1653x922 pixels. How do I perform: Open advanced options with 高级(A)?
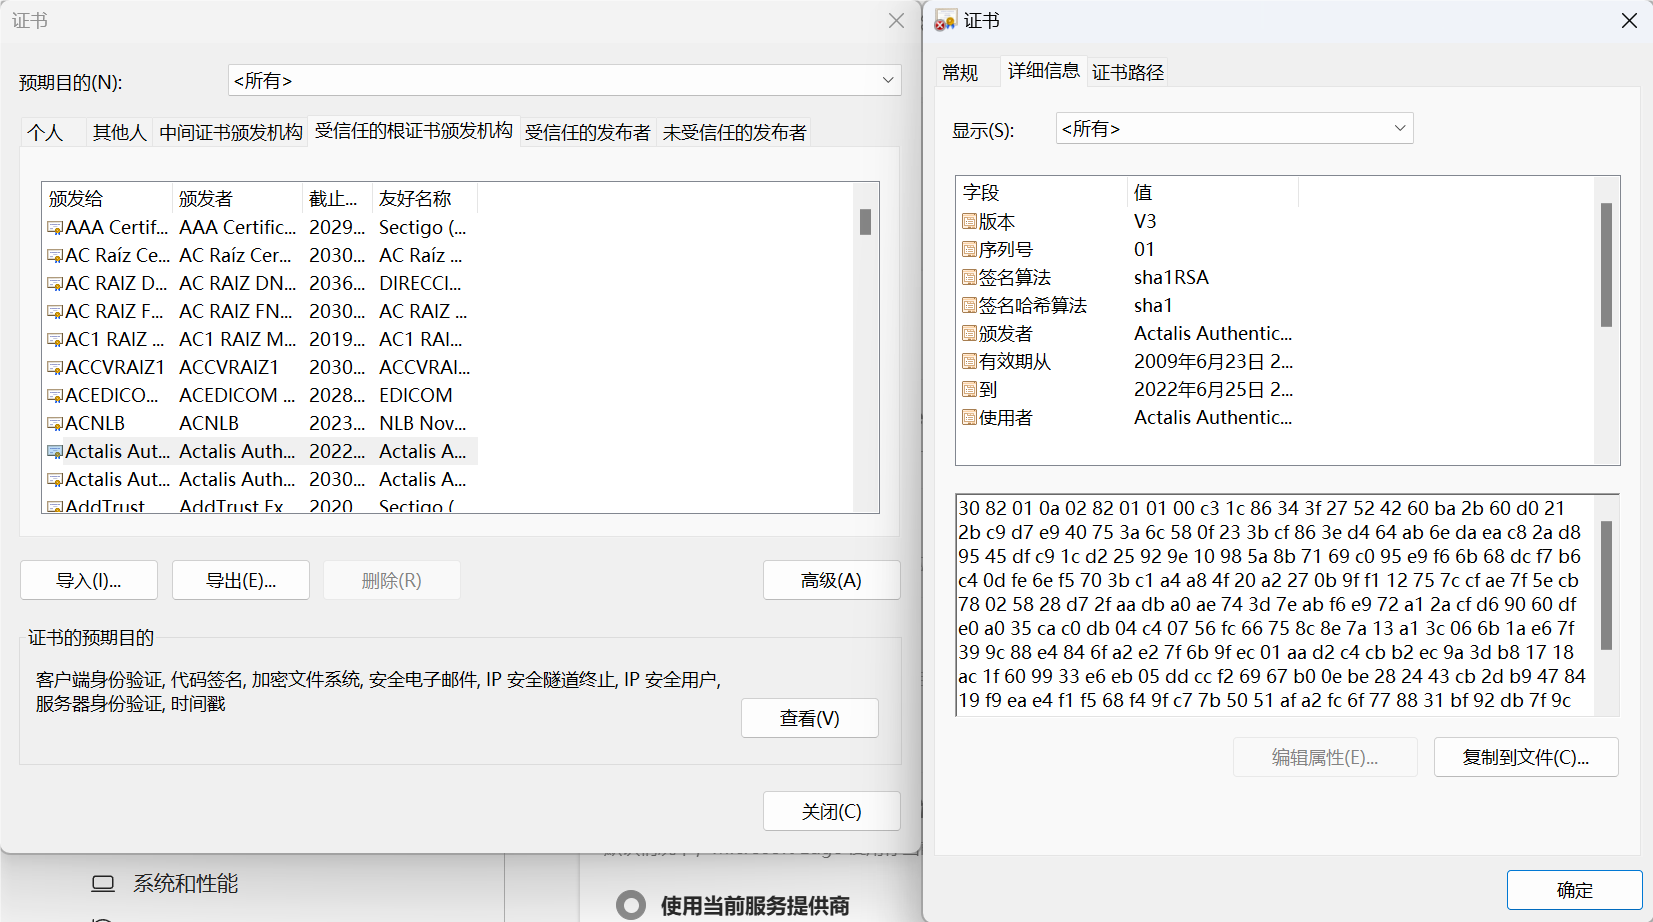click(x=832, y=580)
